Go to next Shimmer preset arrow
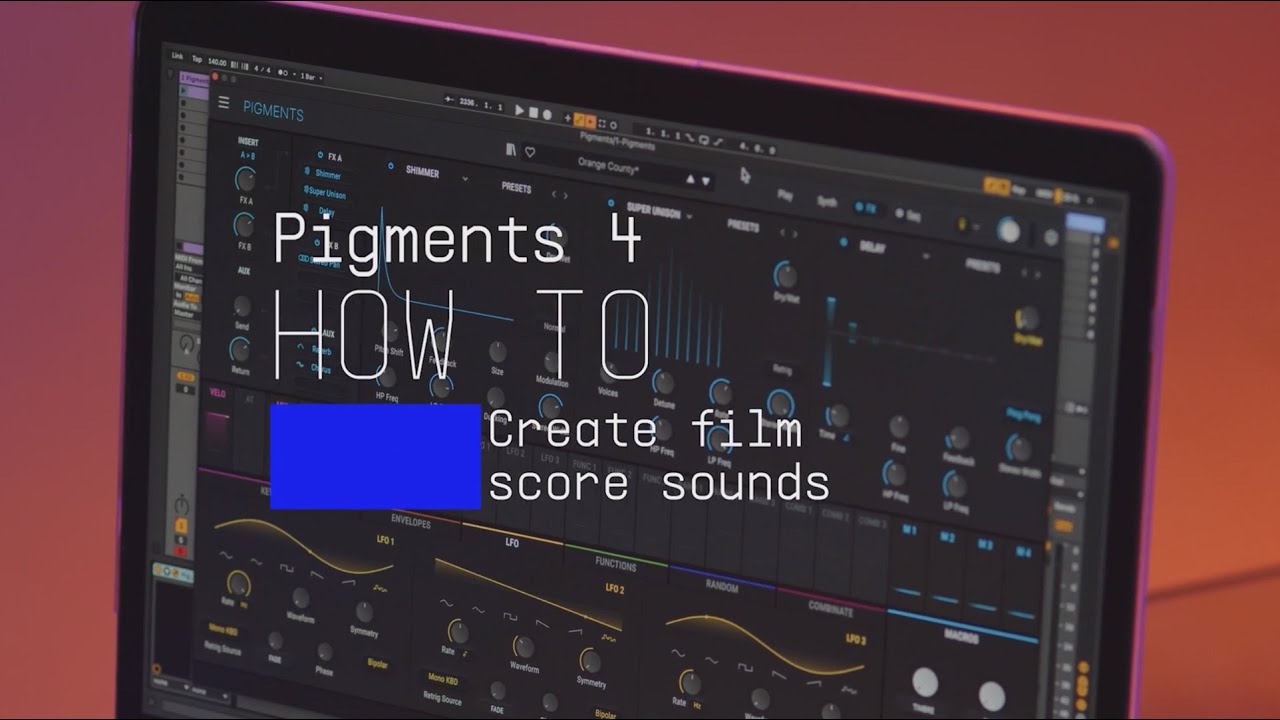 coord(565,195)
